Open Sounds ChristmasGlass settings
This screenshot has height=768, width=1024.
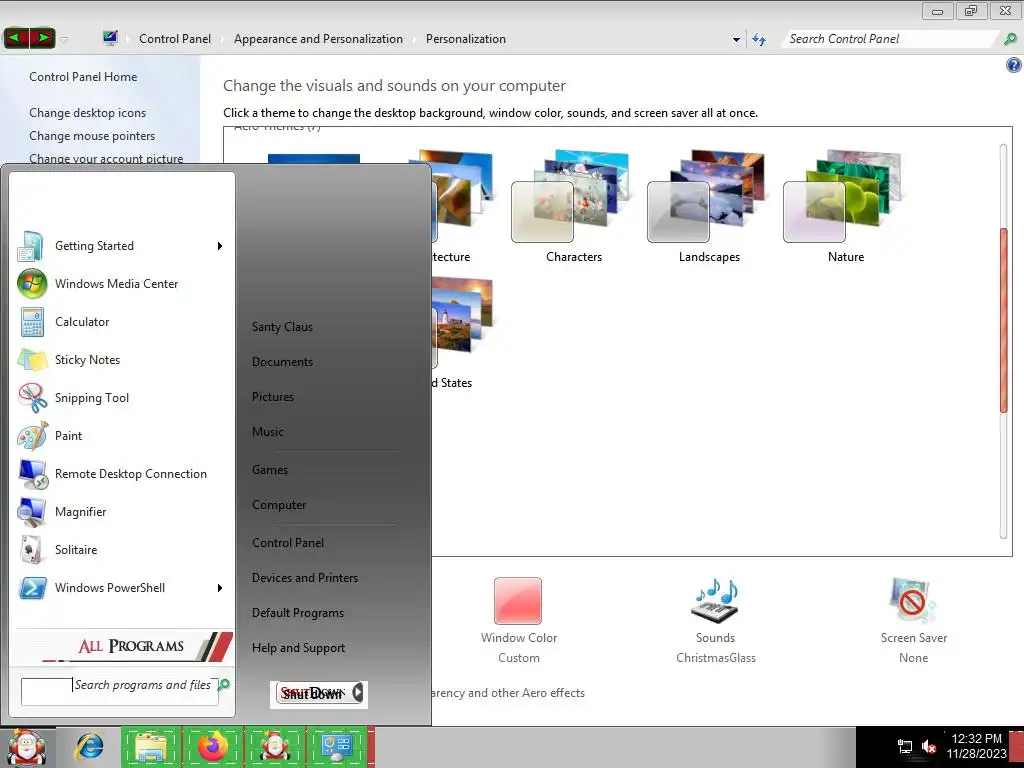(x=716, y=620)
